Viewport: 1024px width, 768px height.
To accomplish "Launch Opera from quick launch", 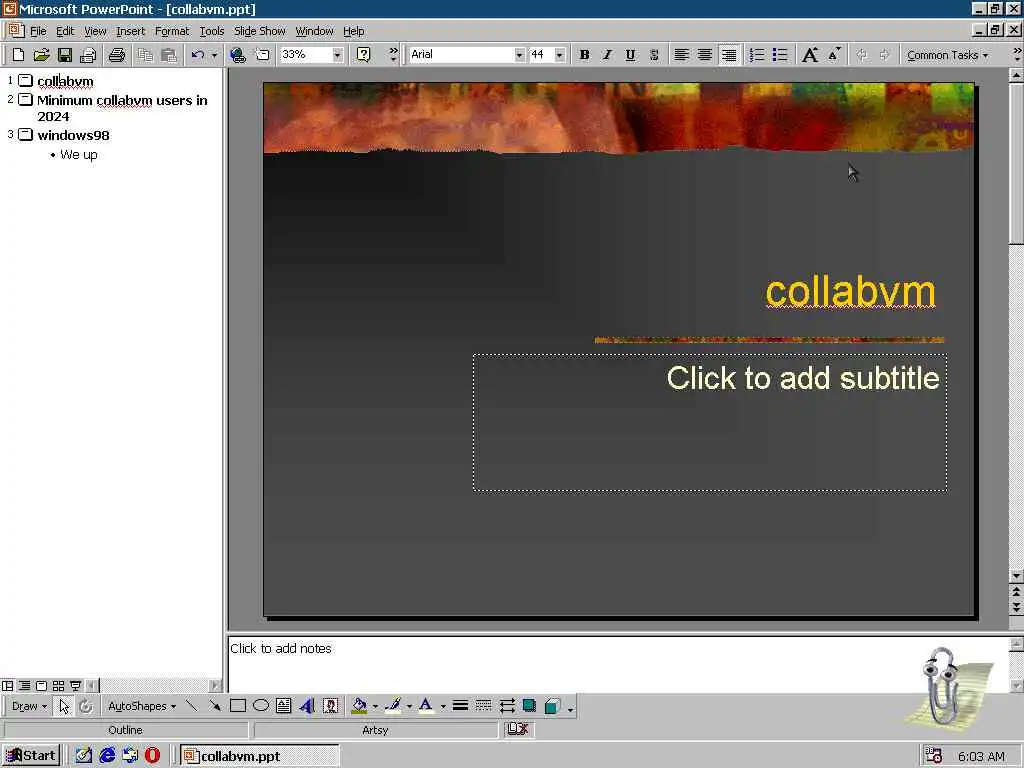I will point(152,756).
